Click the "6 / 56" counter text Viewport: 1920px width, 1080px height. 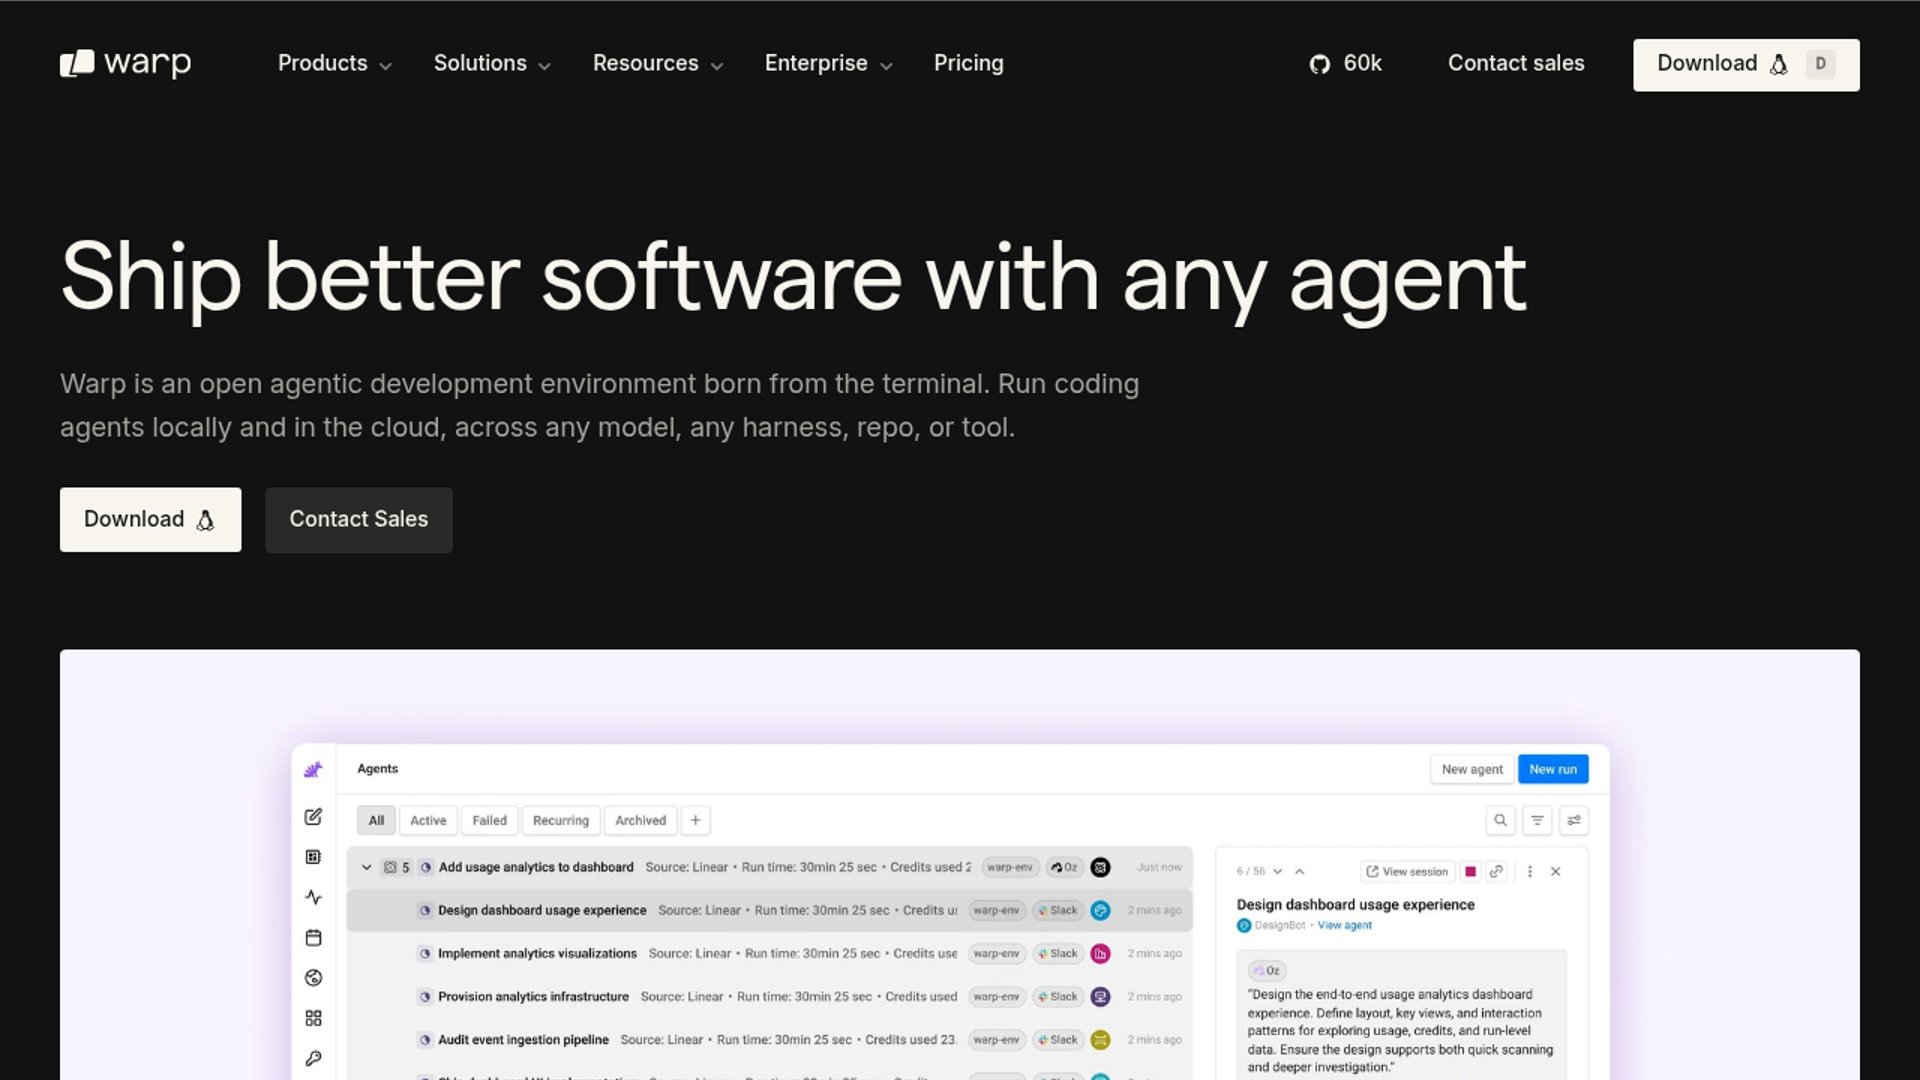click(x=1251, y=871)
